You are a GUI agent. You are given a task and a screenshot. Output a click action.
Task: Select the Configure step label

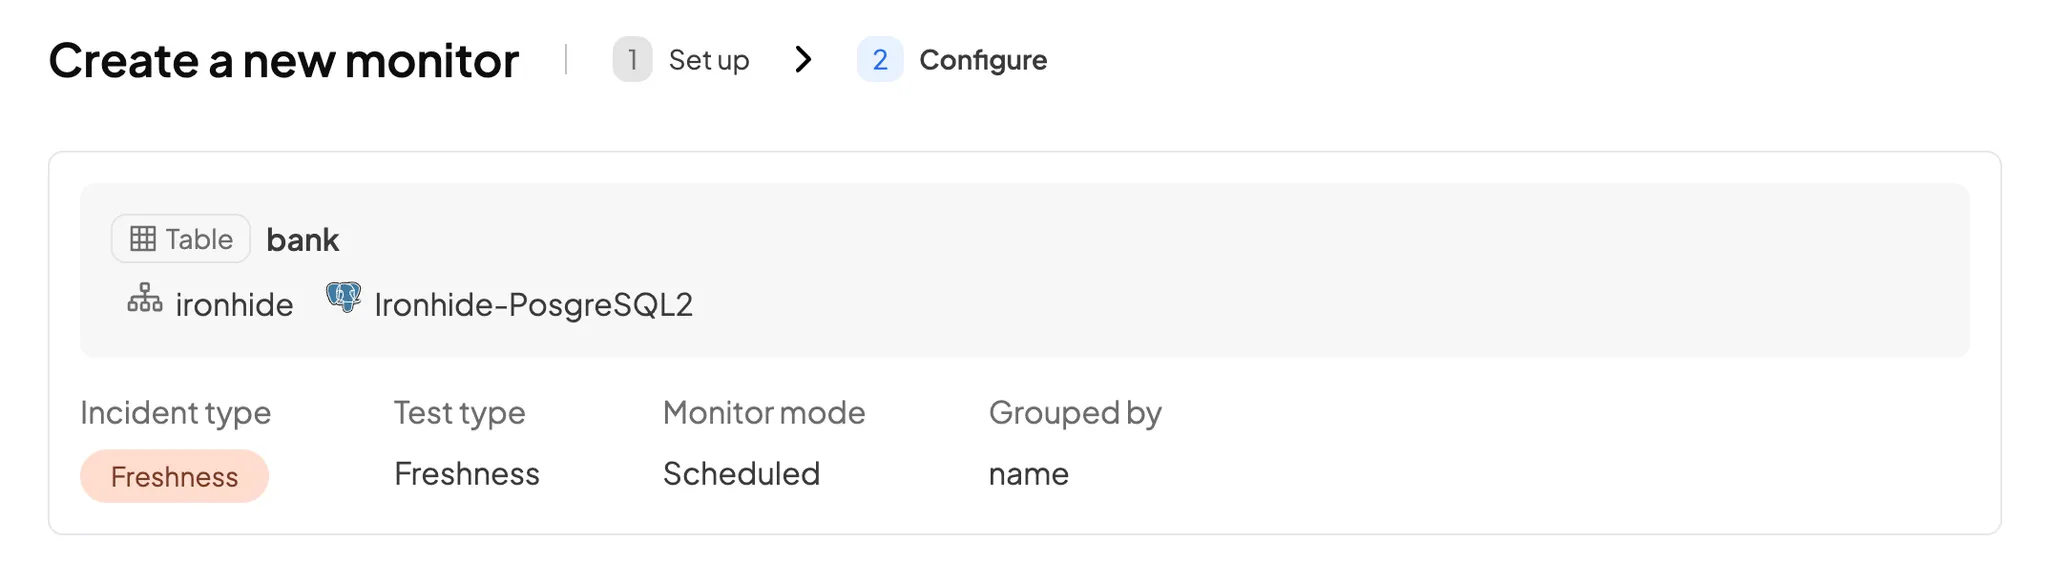tap(983, 60)
